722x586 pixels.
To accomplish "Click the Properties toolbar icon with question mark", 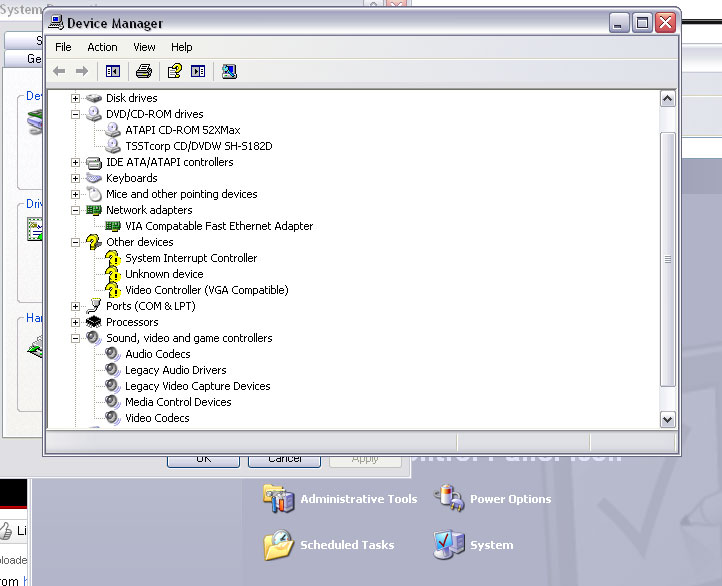I will (175, 71).
